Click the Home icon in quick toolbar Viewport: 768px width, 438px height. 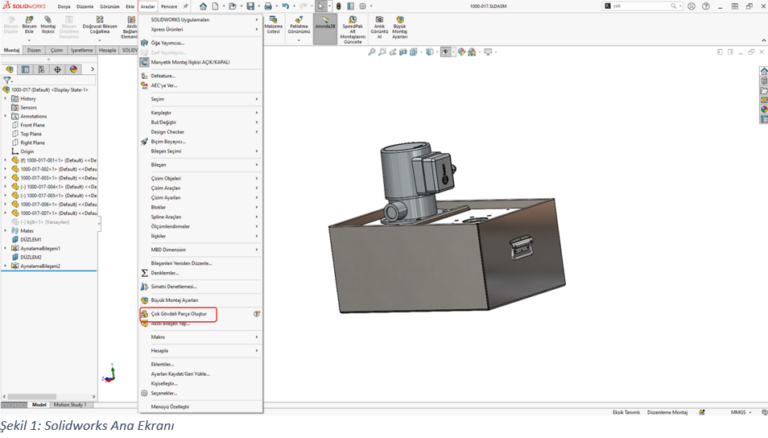pos(201,6)
